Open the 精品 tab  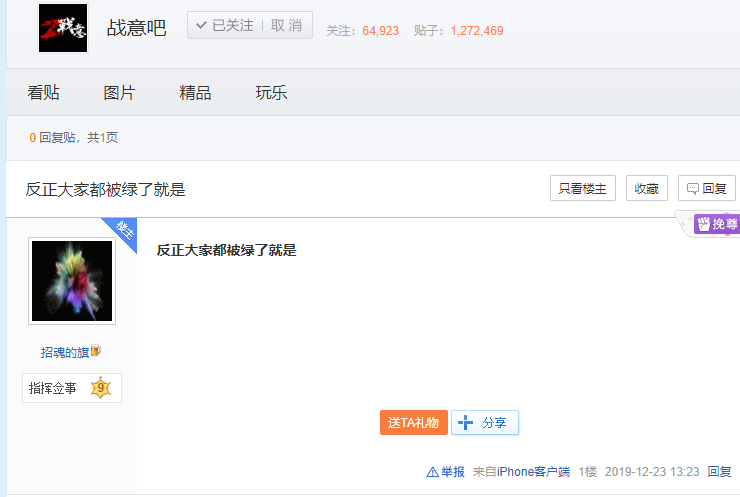pos(195,93)
